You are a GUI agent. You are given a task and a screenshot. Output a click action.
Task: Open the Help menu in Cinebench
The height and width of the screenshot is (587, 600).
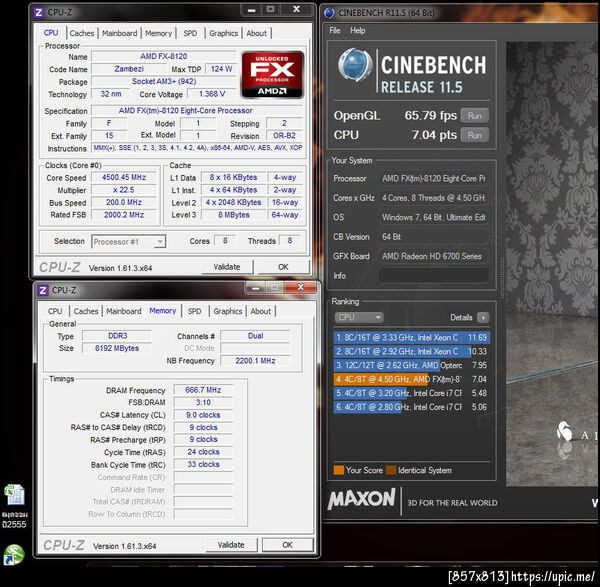click(357, 31)
